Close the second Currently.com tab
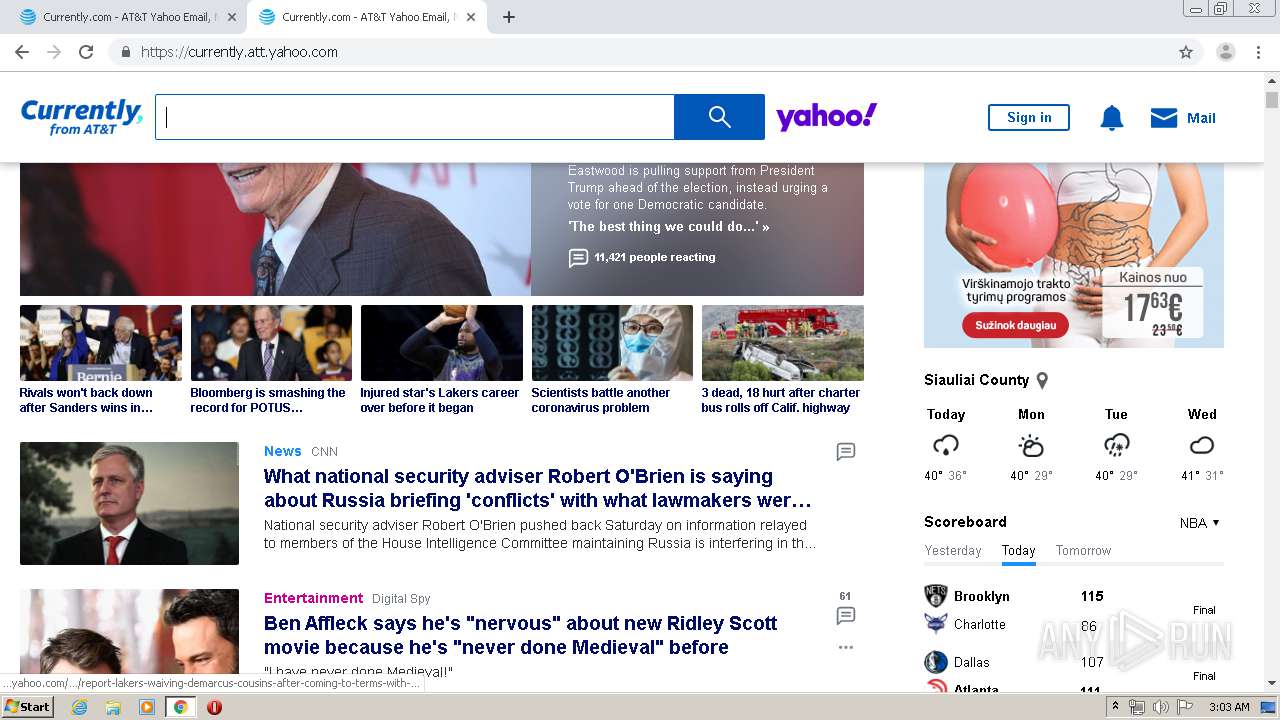The width and height of the screenshot is (1280, 720). click(471, 17)
